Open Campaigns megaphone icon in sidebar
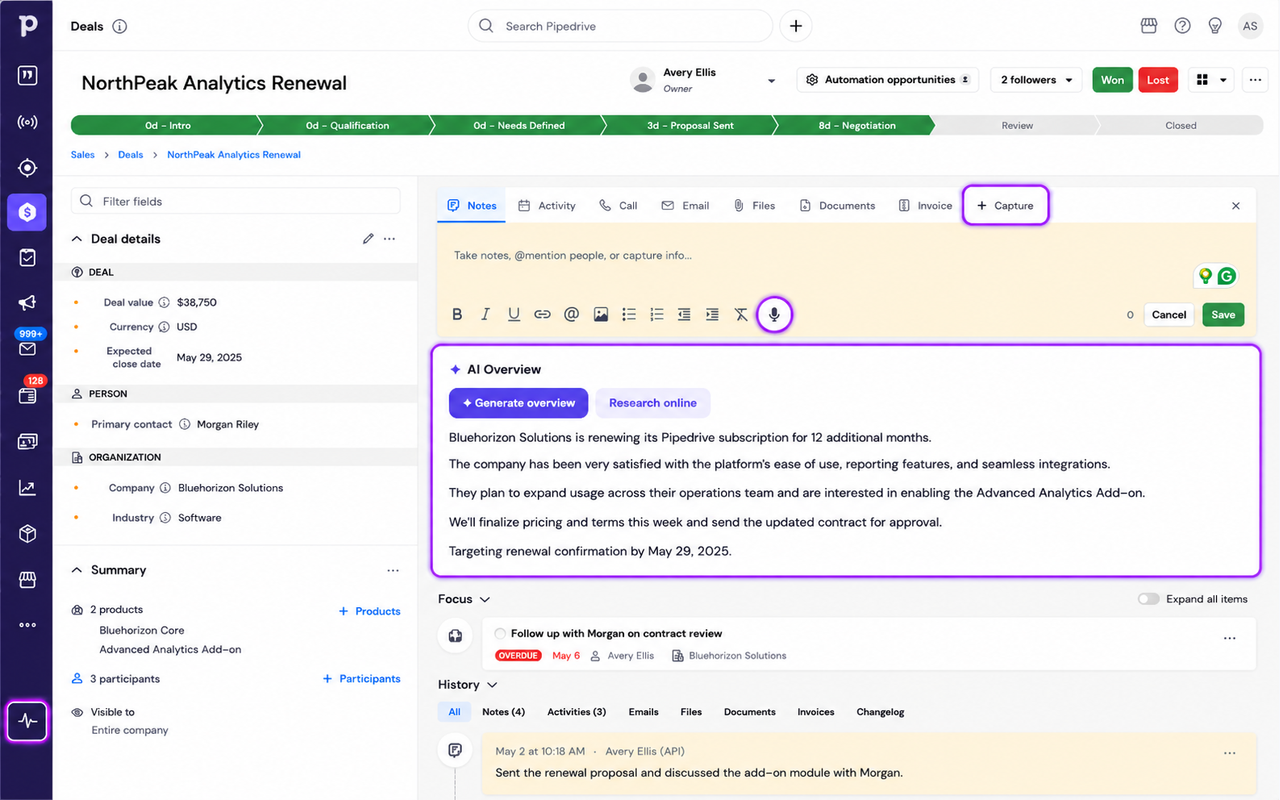The width and height of the screenshot is (1280, 800). pos(27,303)
